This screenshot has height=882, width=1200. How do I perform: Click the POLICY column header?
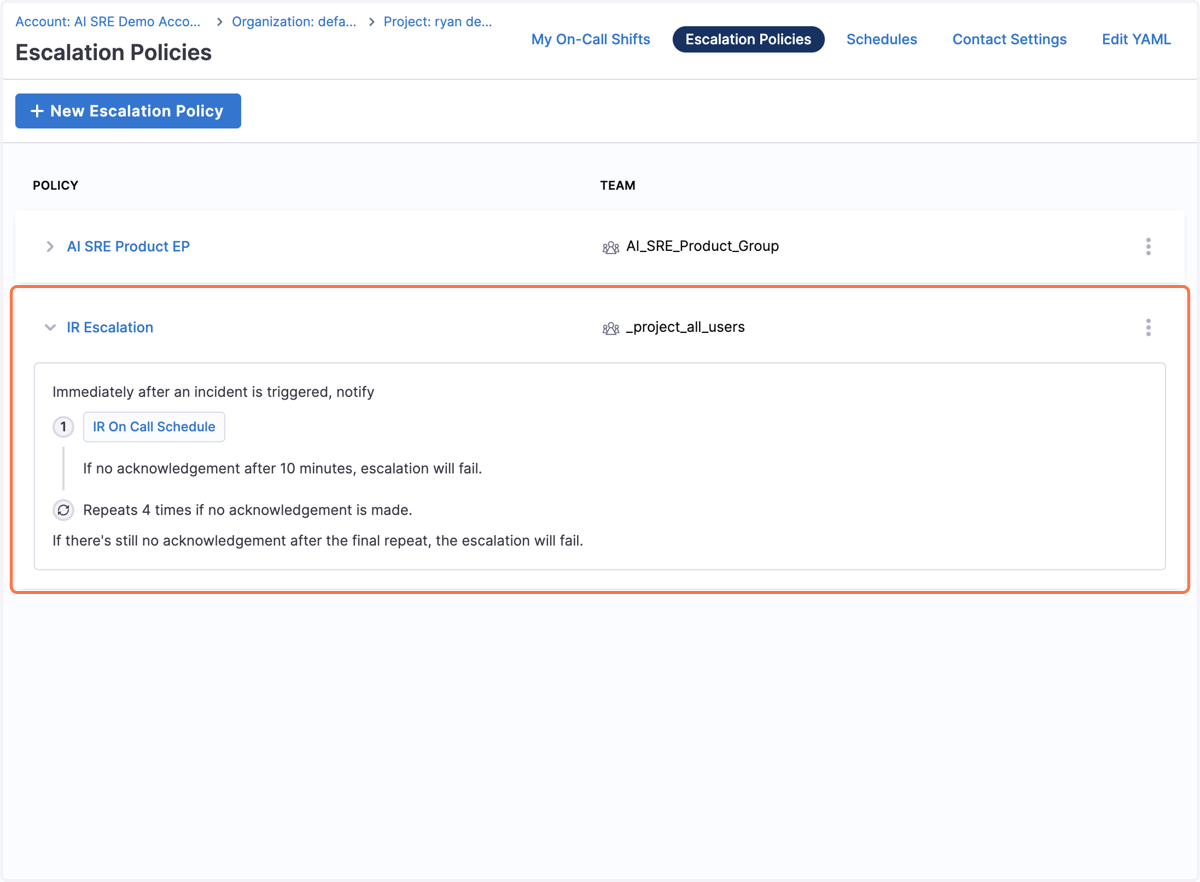pos(55,185)
